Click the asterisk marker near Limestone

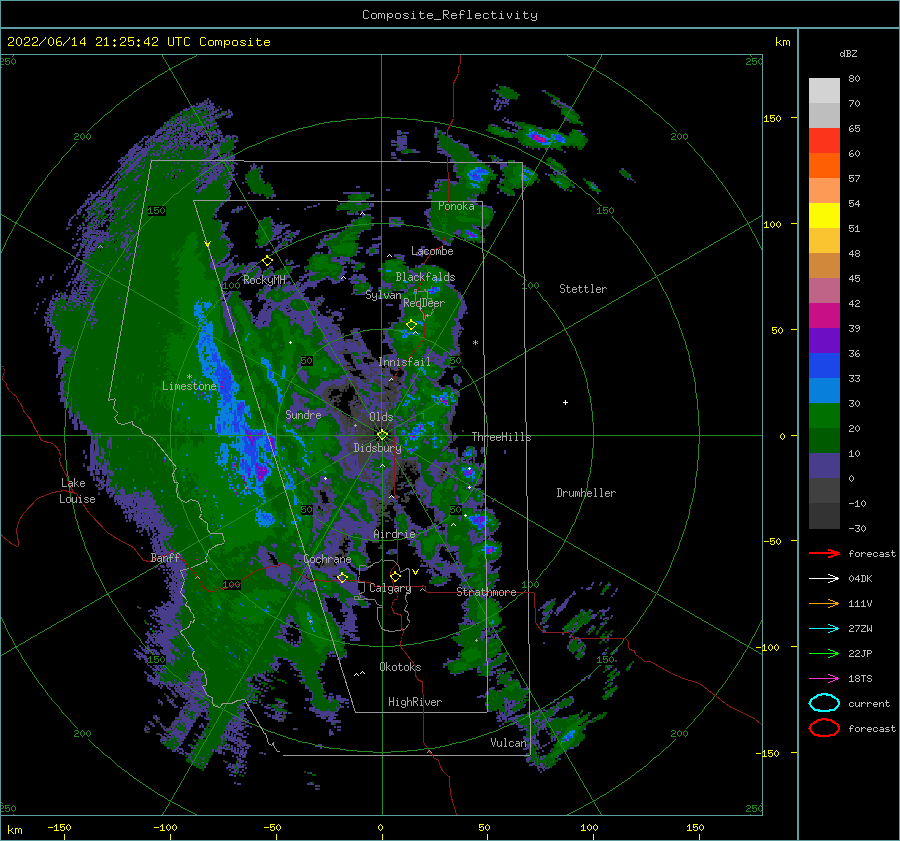tap(189, 377)
